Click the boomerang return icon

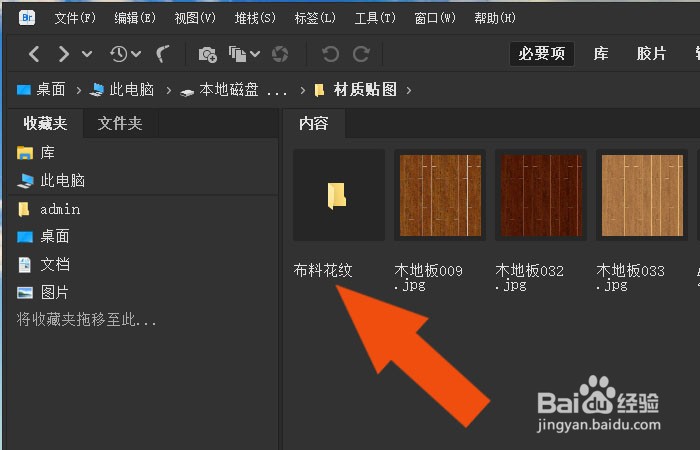(x=163, y=54)
